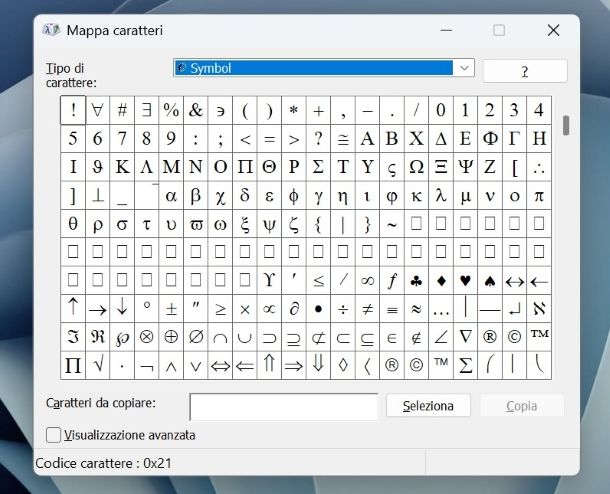Screen dimensions: 610x494
Task: Select the aleph symbol
Action: pos(539,309)
